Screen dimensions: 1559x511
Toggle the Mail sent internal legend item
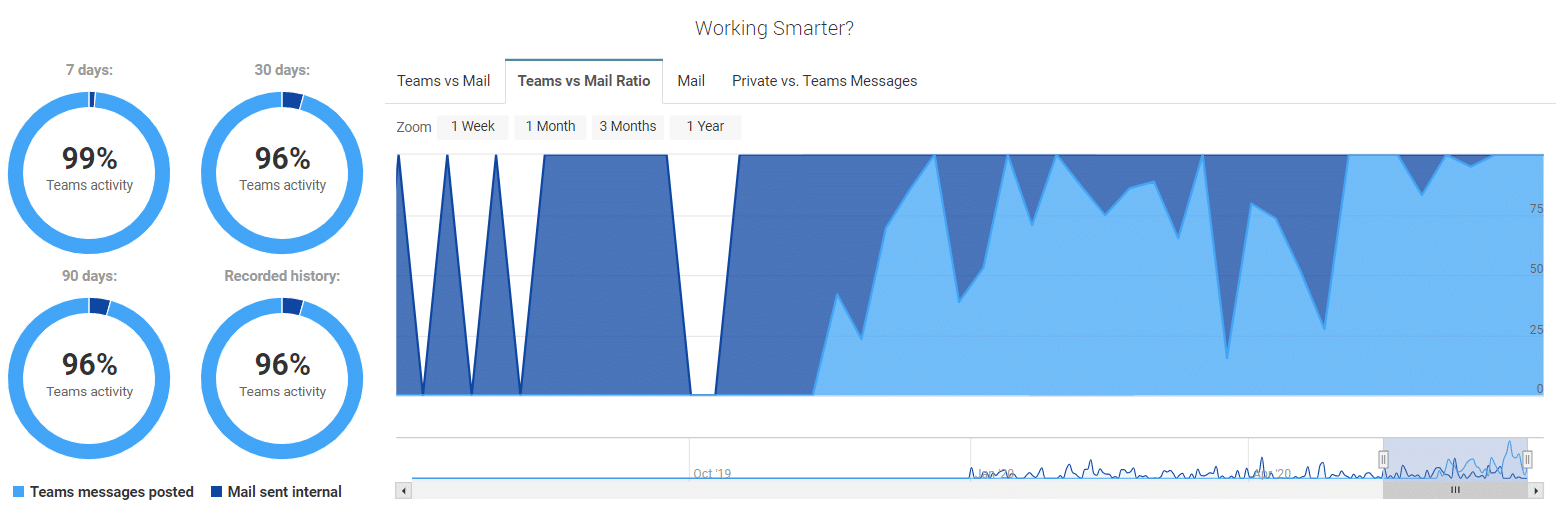tap(284, 492)
